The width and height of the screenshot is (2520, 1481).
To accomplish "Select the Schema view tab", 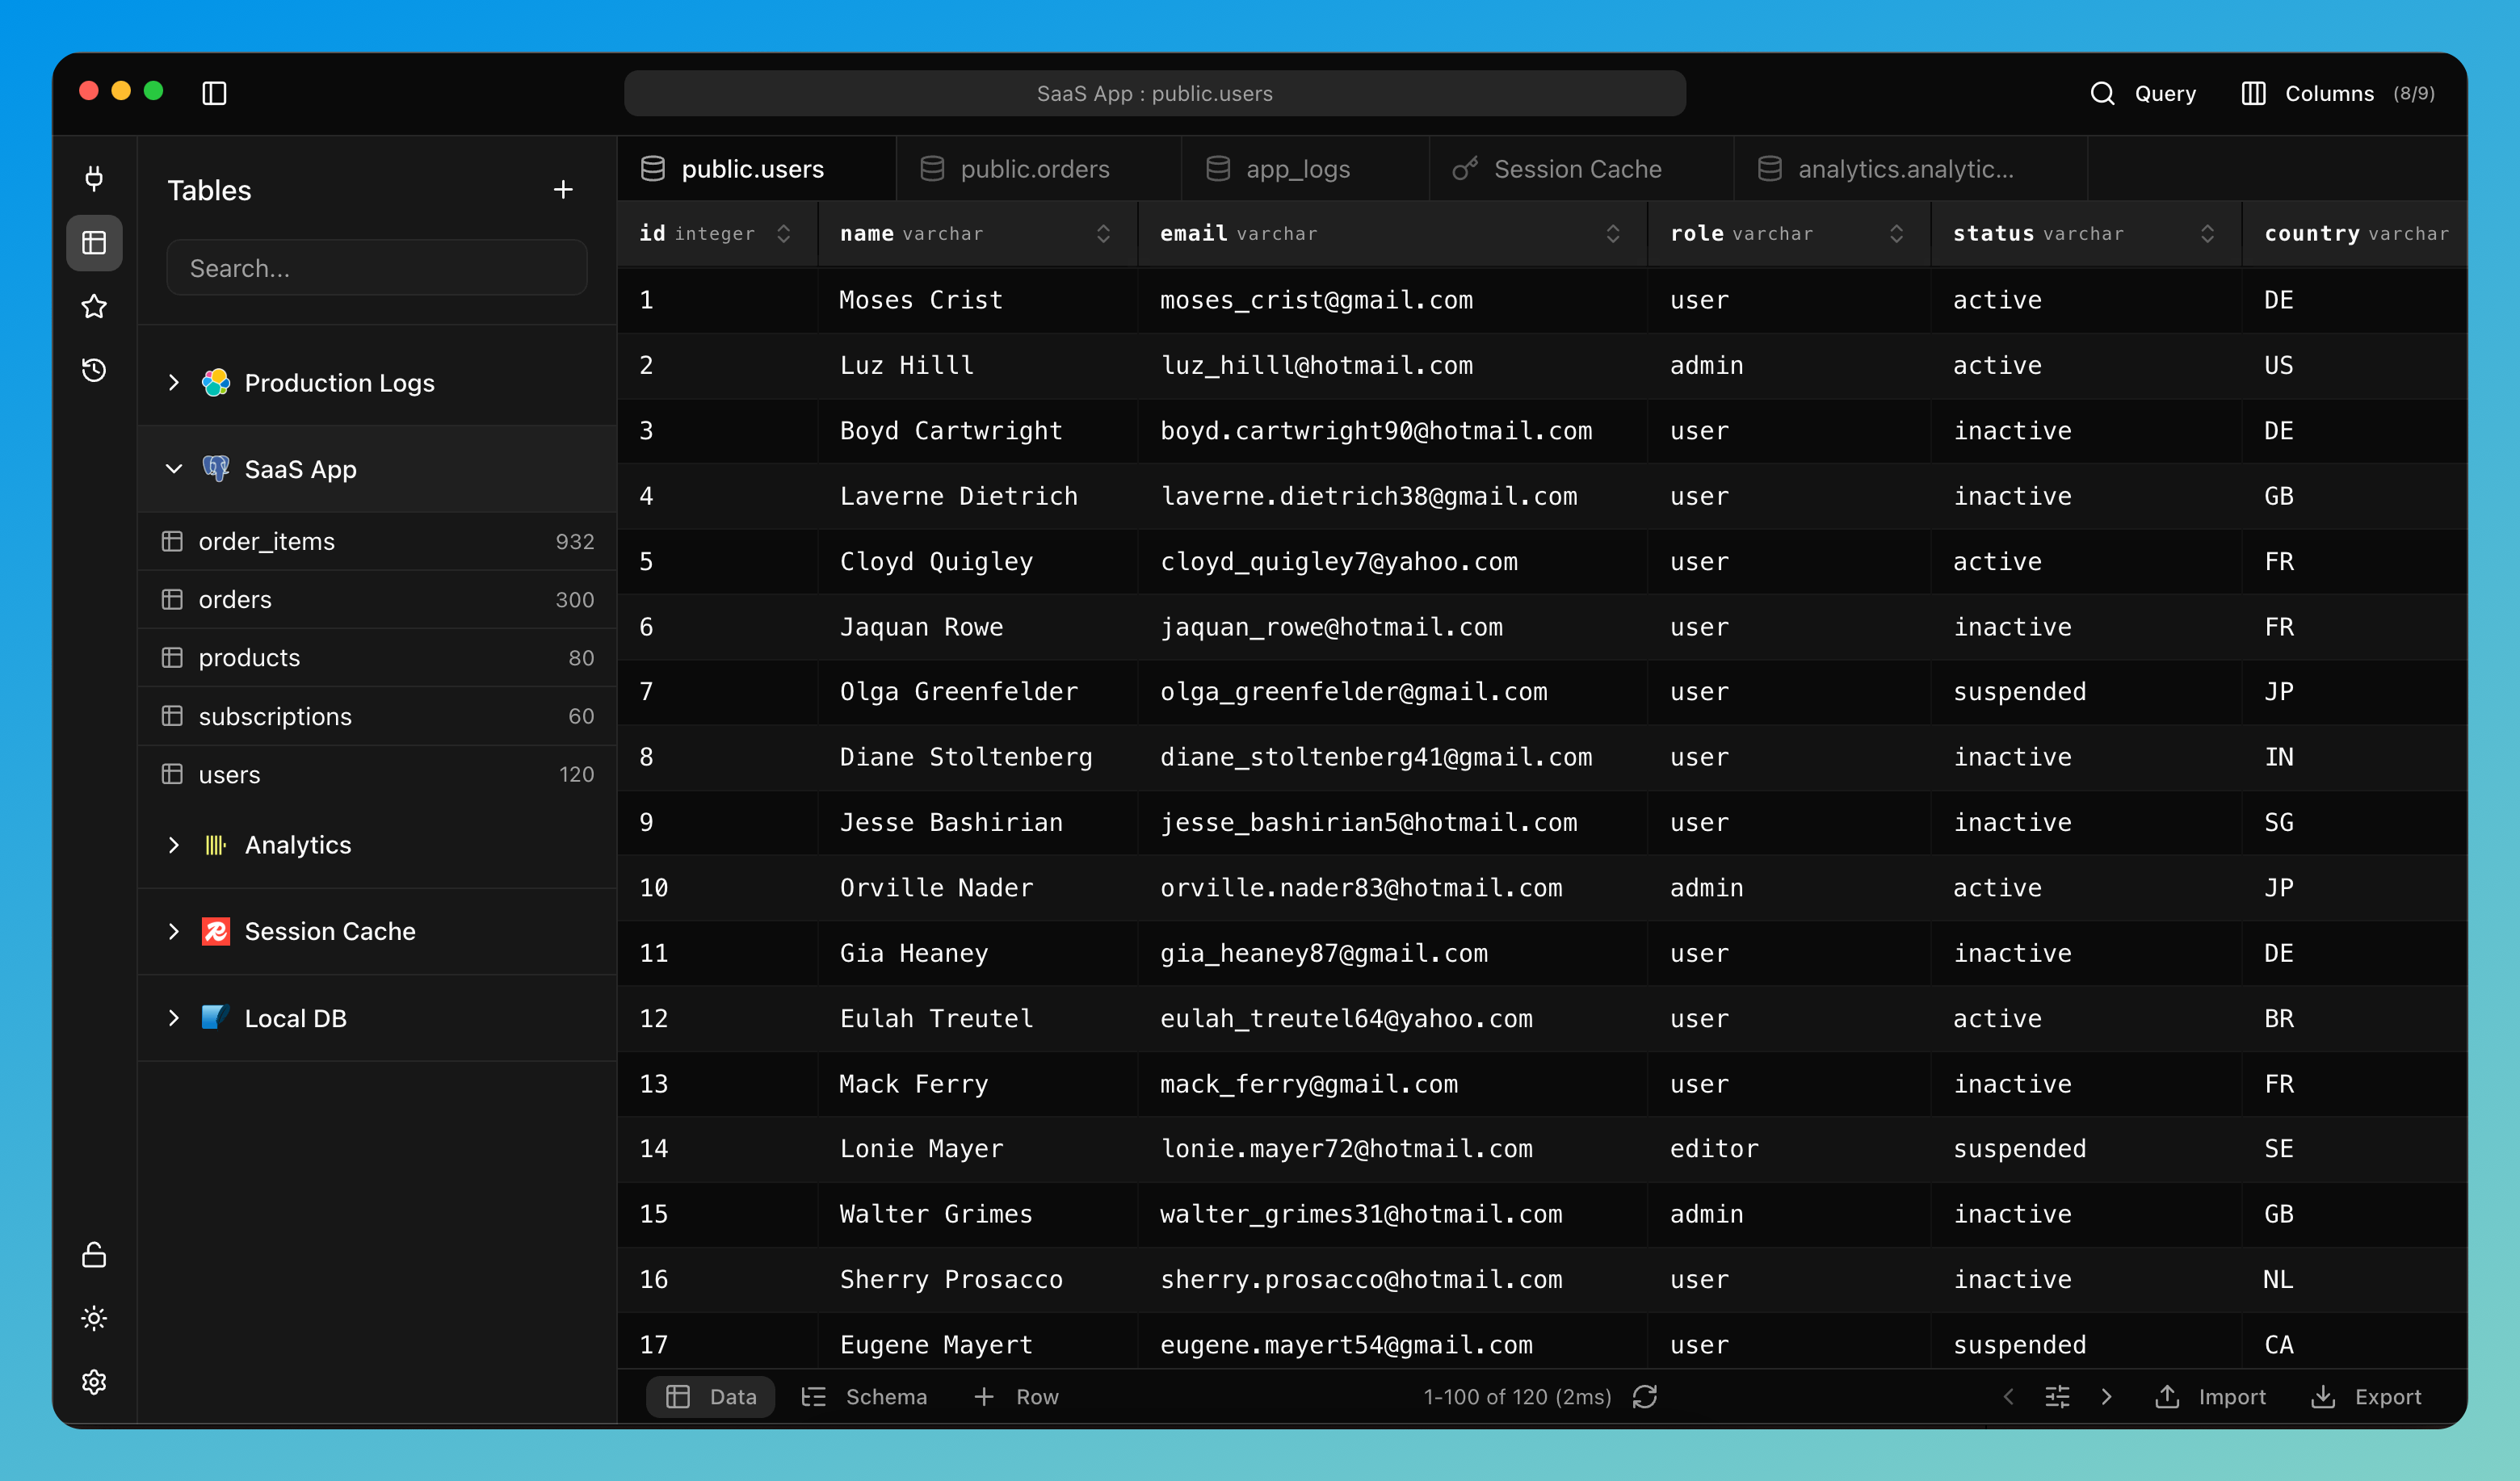I will (x=865, y=1396).
